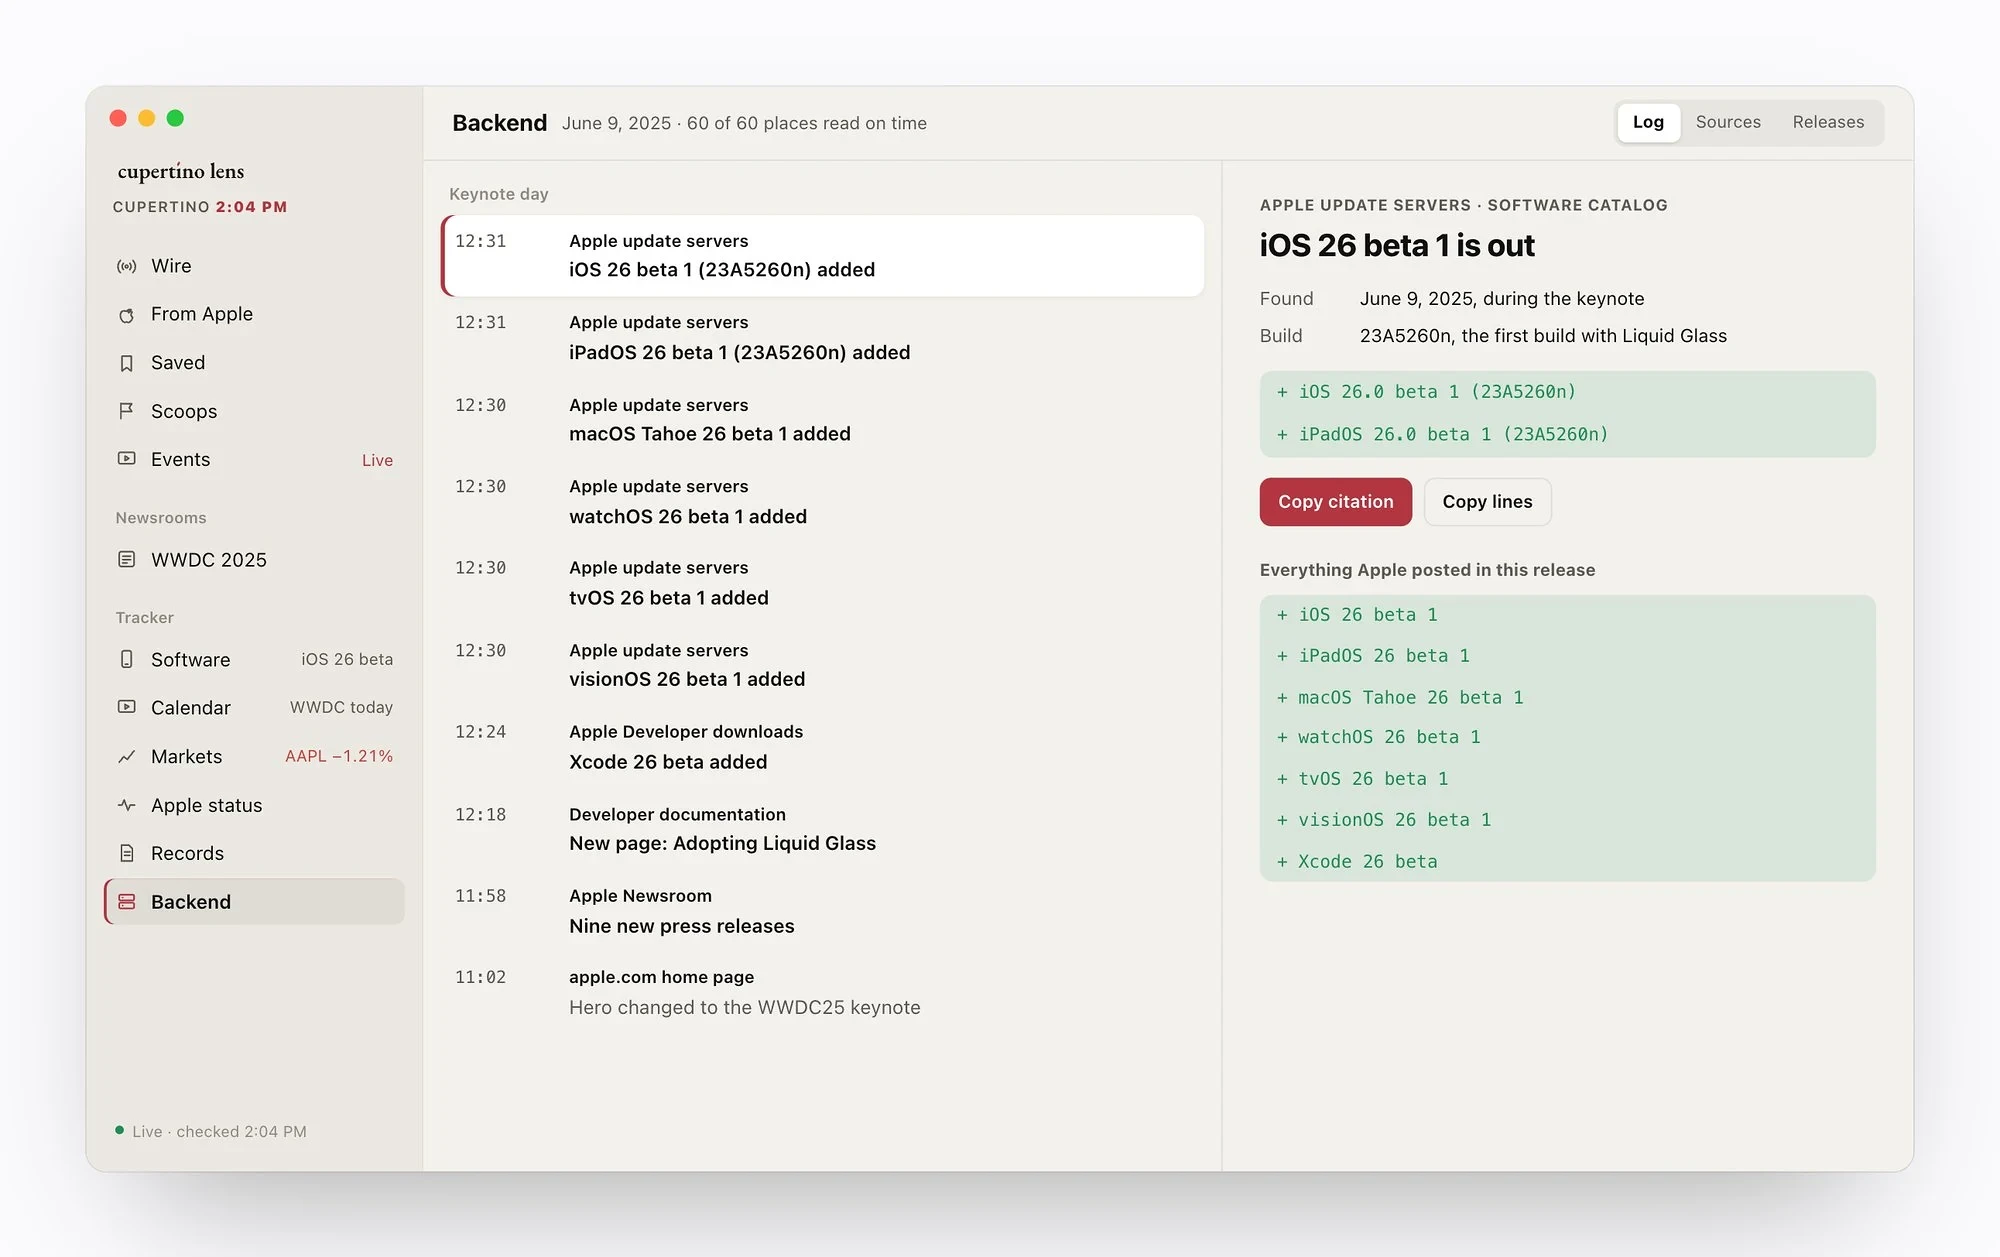Click the + Xcode 26 beta release line
The height and width of the screenshot is (1257, 2000).
tap(1357, 861)
